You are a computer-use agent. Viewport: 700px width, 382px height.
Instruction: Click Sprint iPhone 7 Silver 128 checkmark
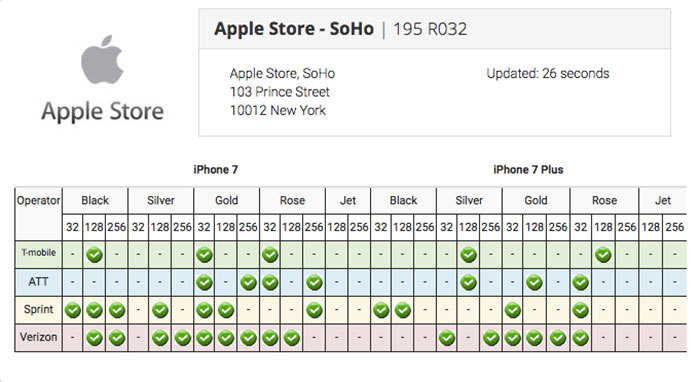[x=160, y=310]
